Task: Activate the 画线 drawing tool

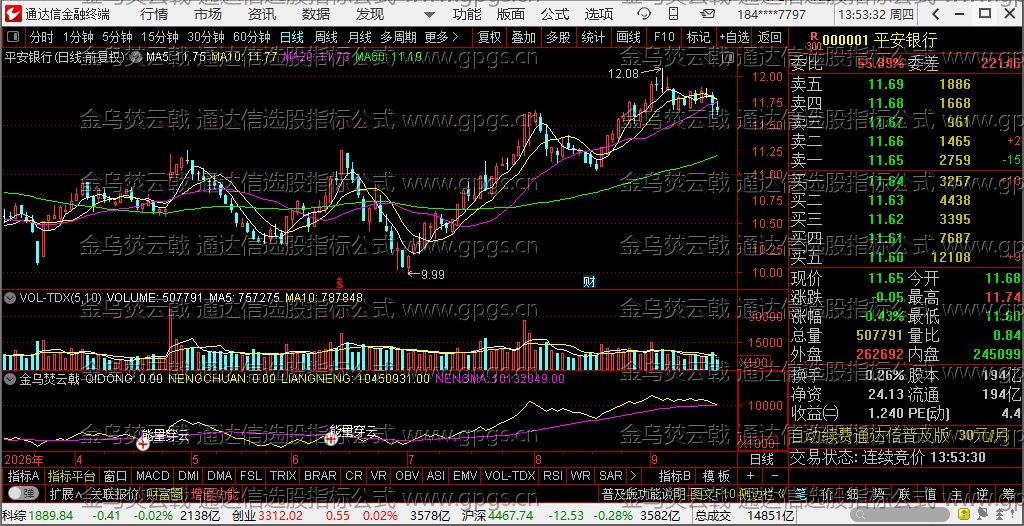Action: point(628,37)
